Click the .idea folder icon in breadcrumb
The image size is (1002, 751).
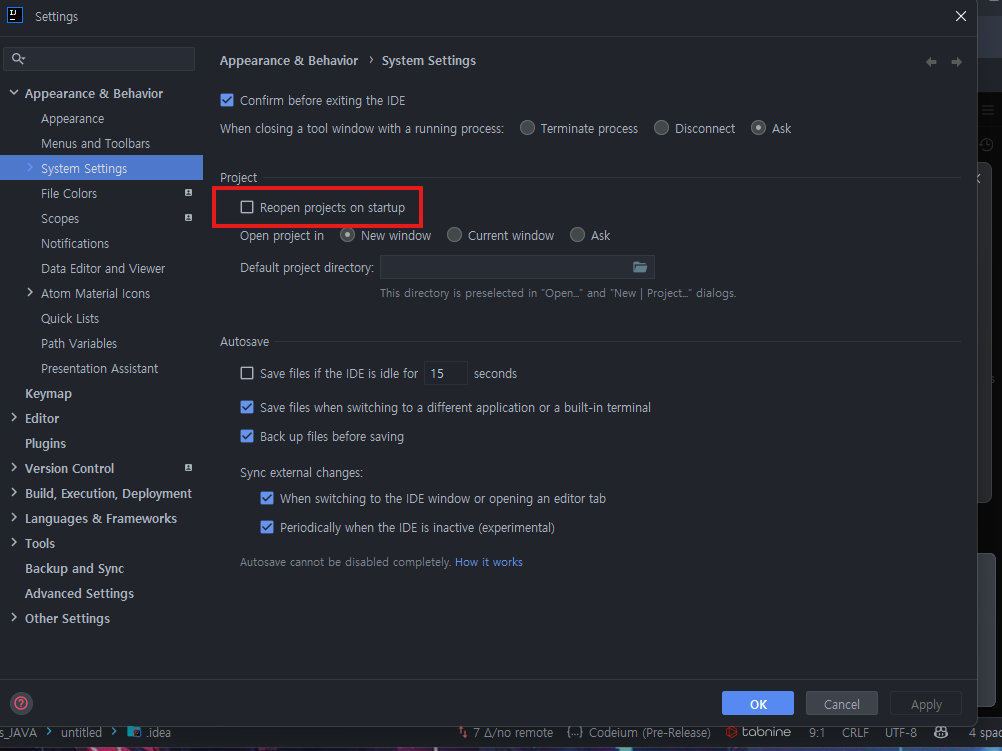134,732
